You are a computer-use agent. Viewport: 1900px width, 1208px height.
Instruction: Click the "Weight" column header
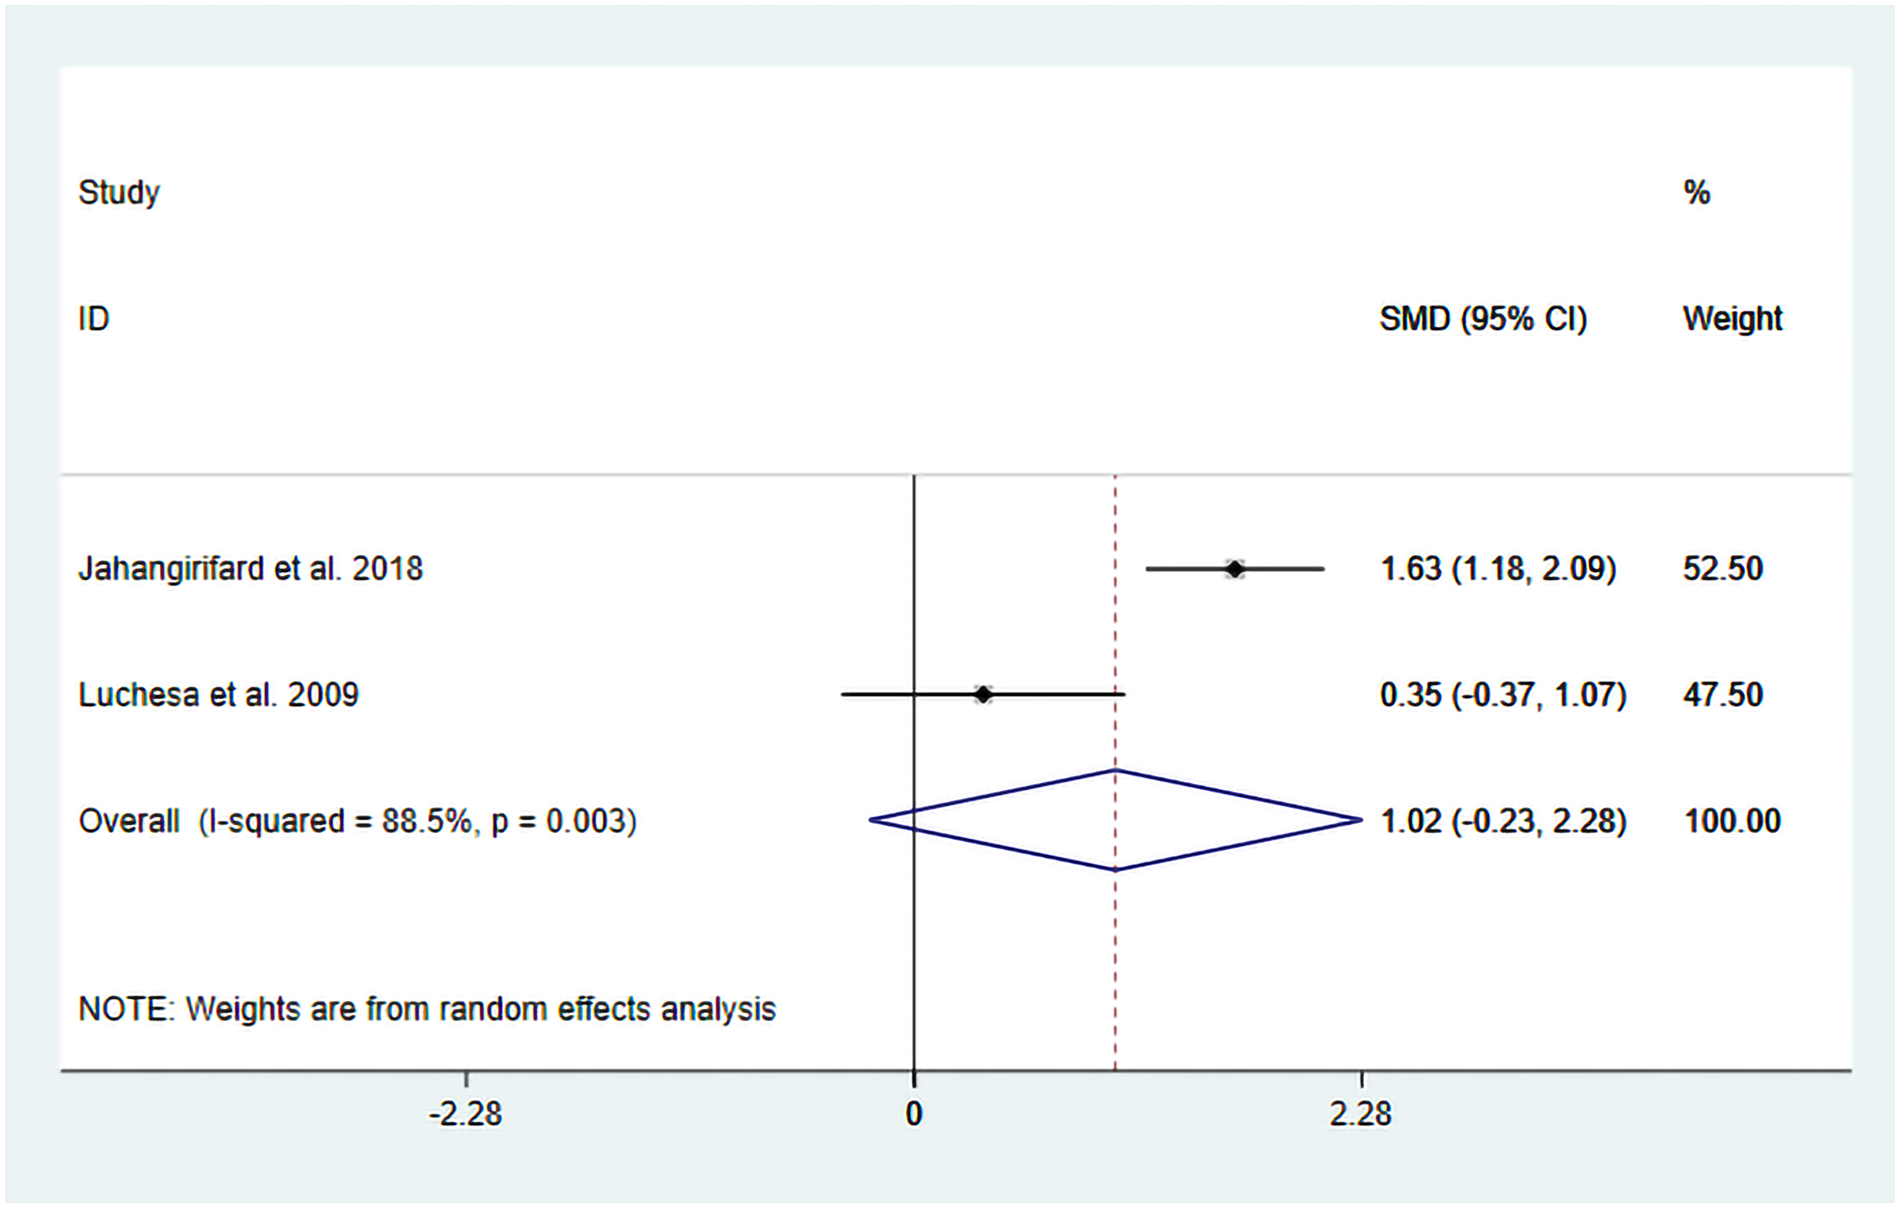1732,319
